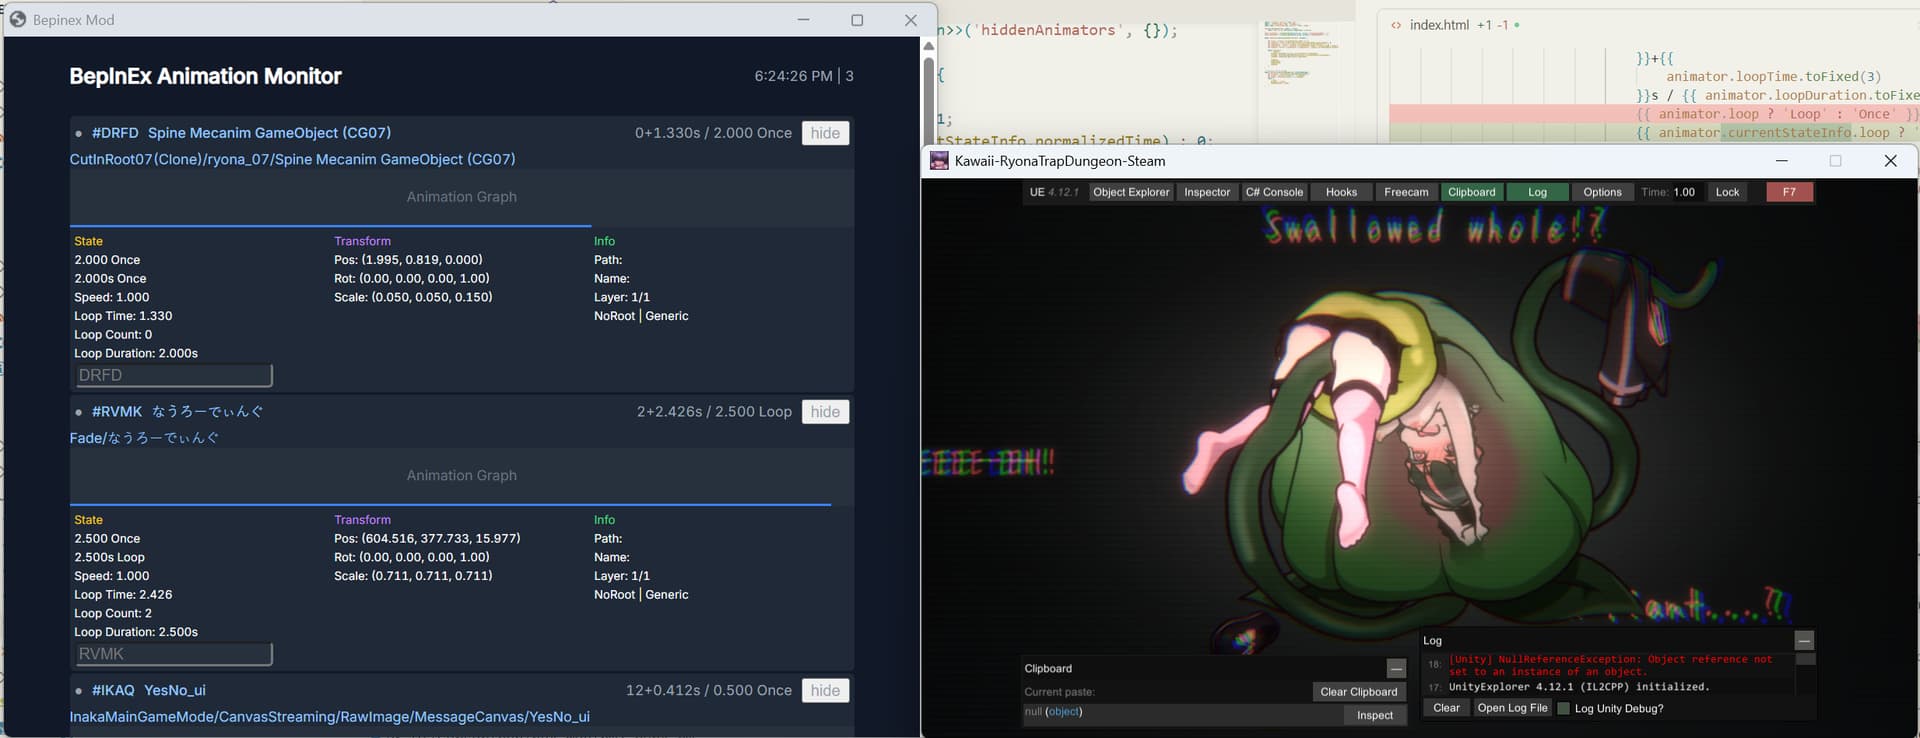The image size is (1920, 738).
Task: Click Loop Duration: 2.000s text
Action: click(136, 354)
